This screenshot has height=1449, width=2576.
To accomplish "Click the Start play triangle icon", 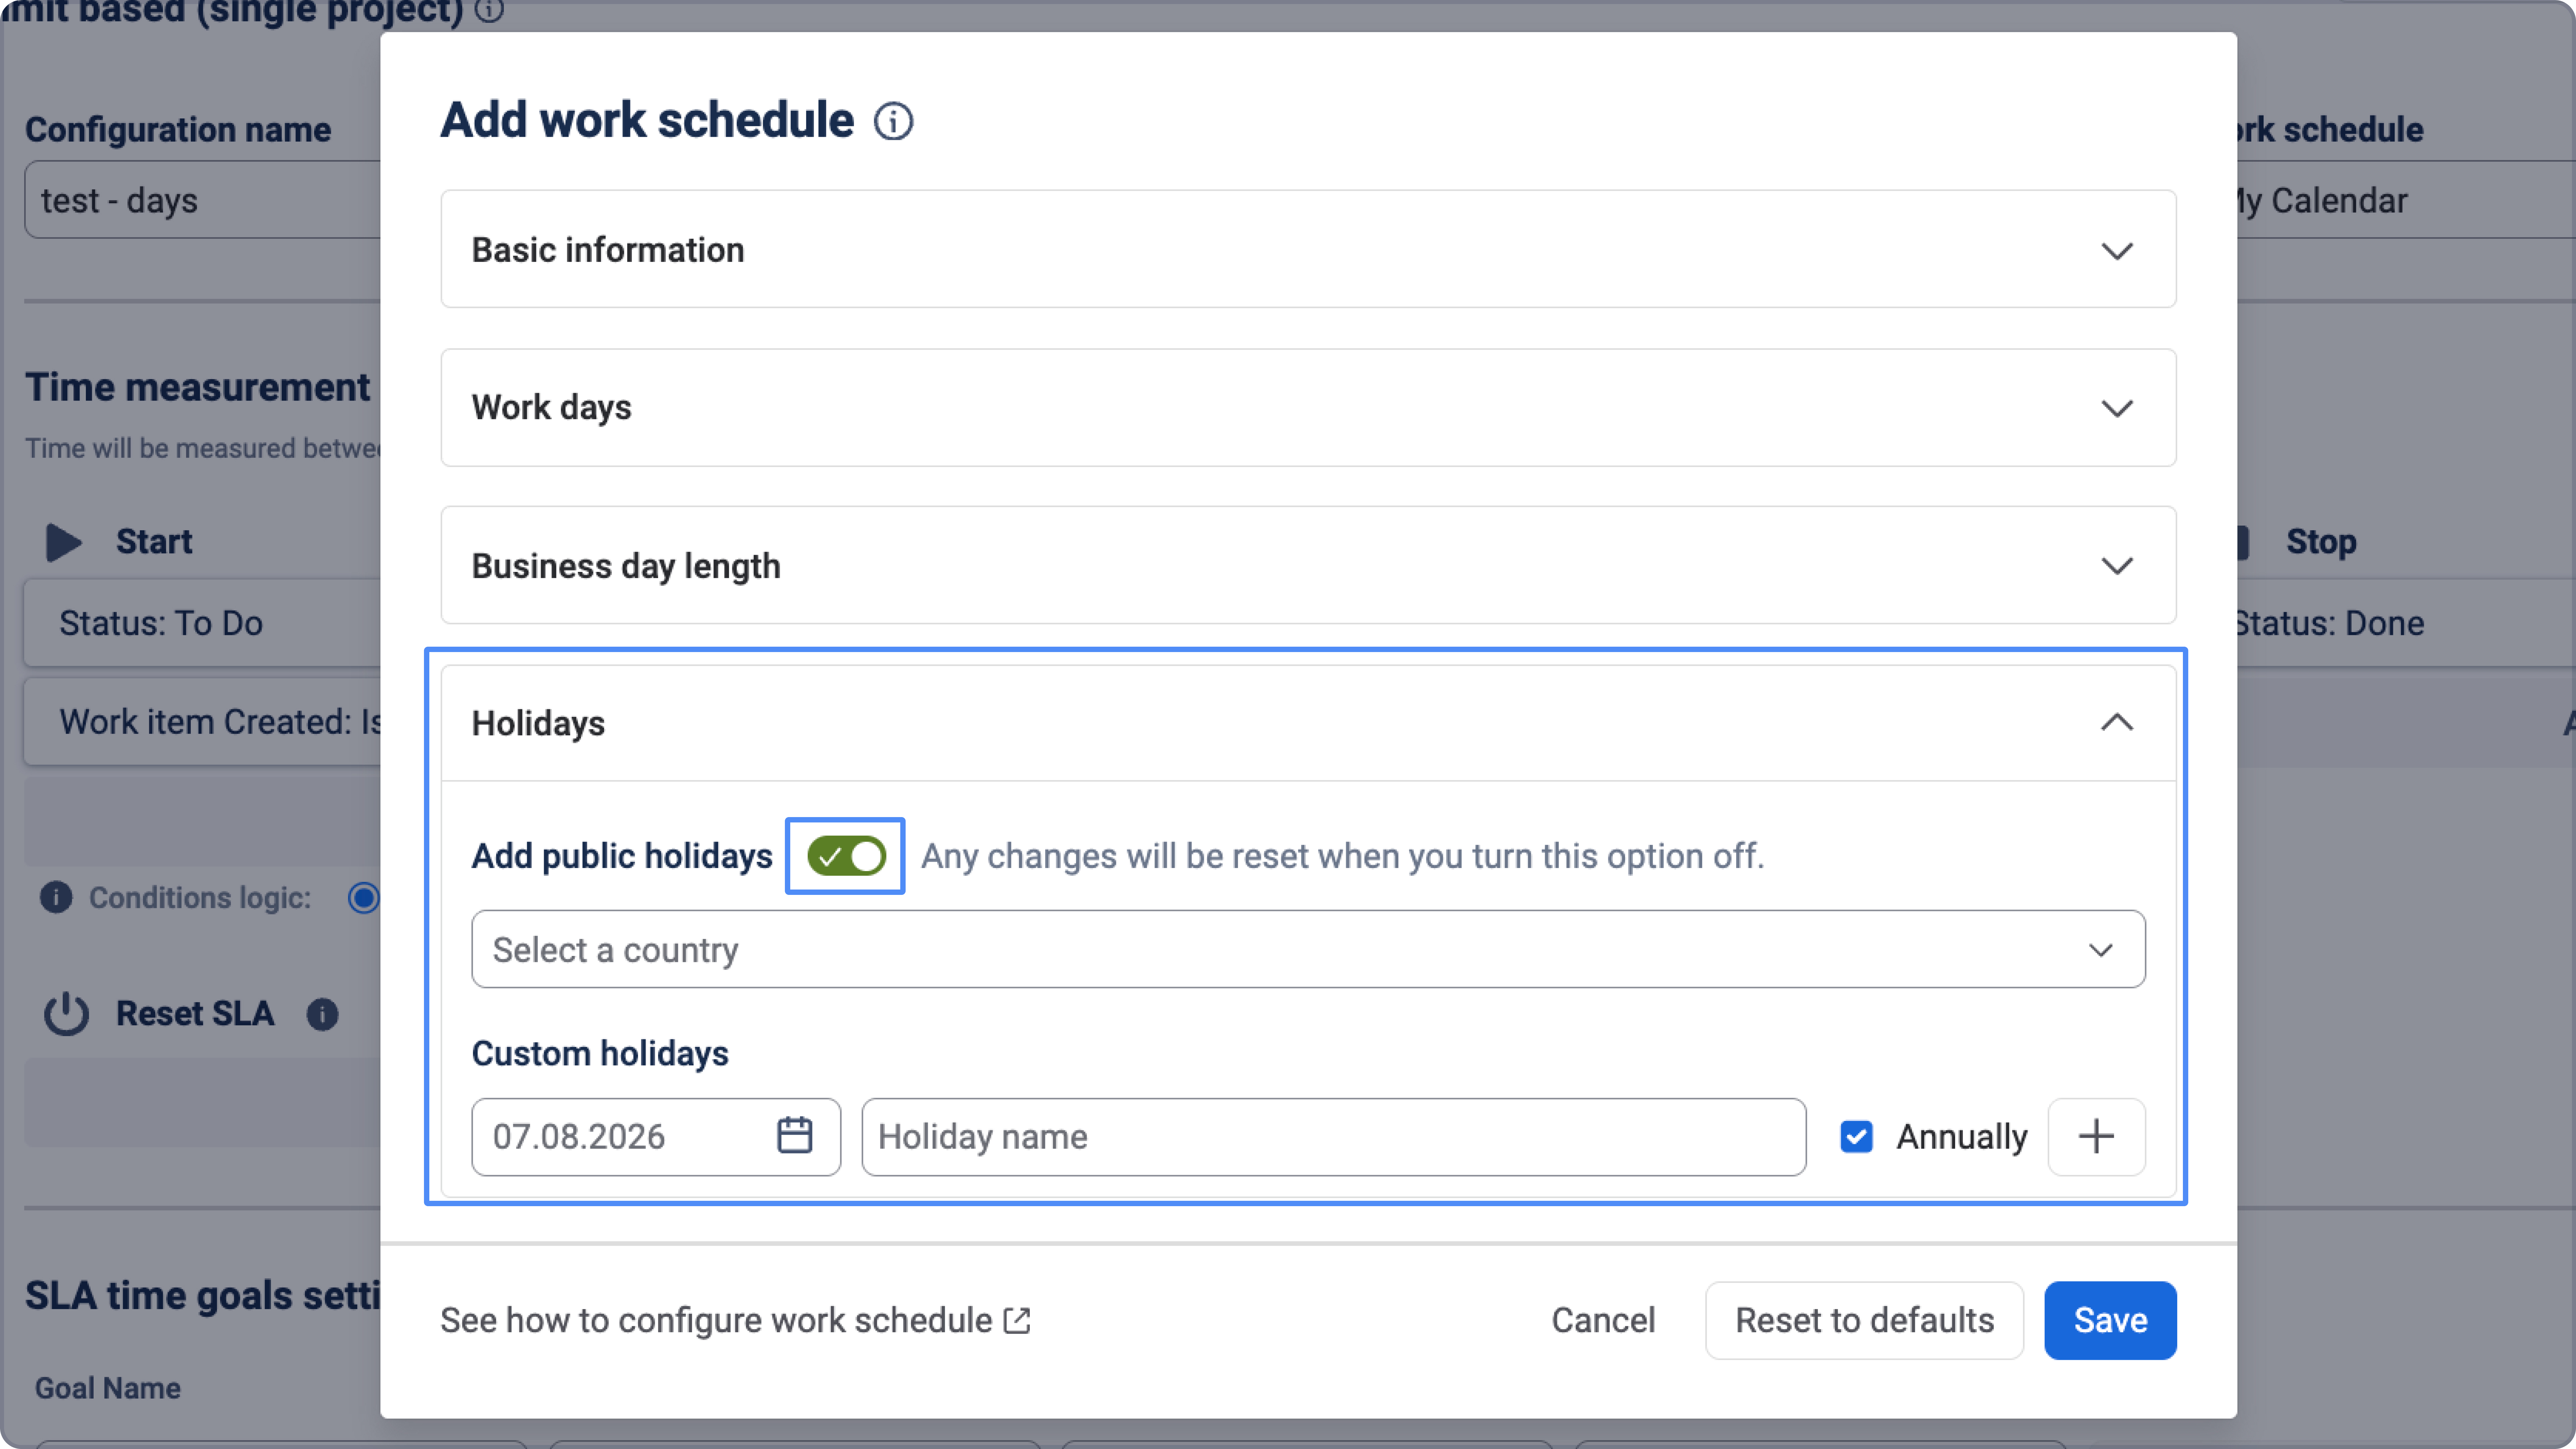I will pyautogui.click(x=64, y=542).
